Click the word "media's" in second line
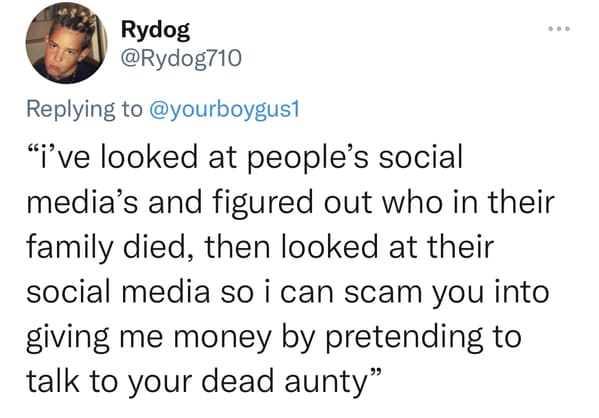The height and width of the screenshot is (418, 599). tap(82, 203)
